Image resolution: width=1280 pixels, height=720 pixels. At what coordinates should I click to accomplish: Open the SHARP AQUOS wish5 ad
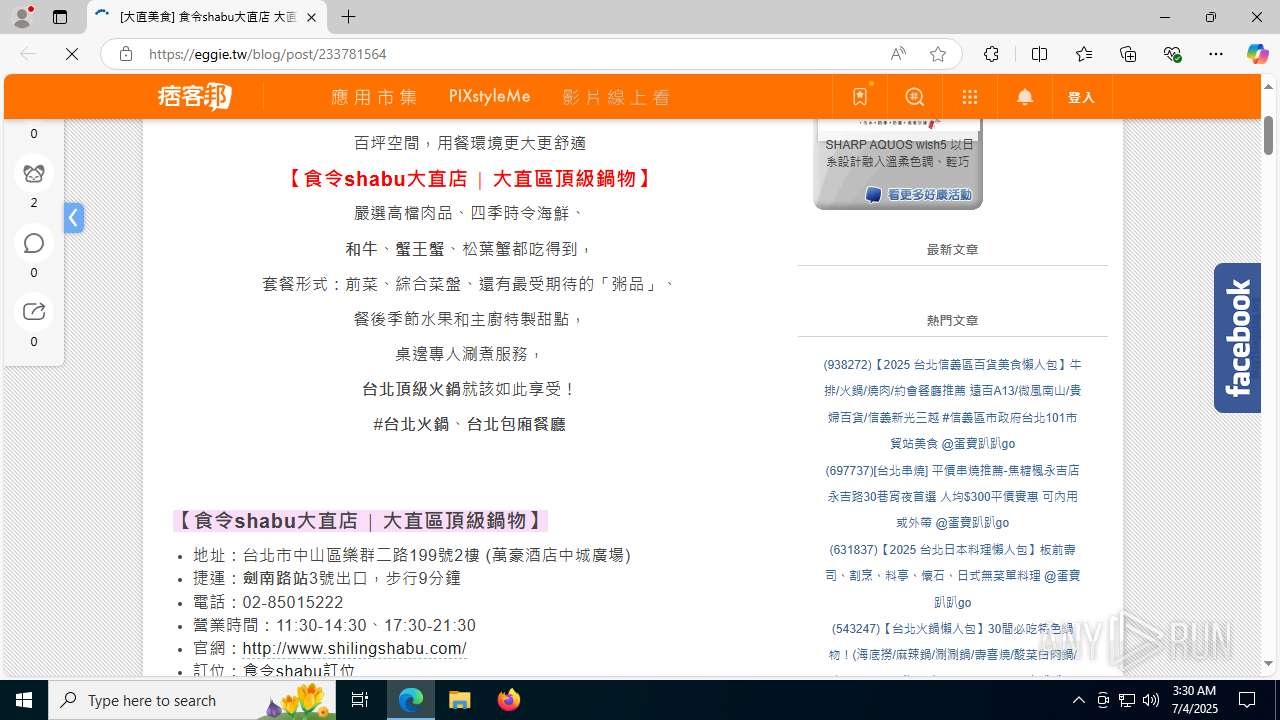click(x=898, y=153)
